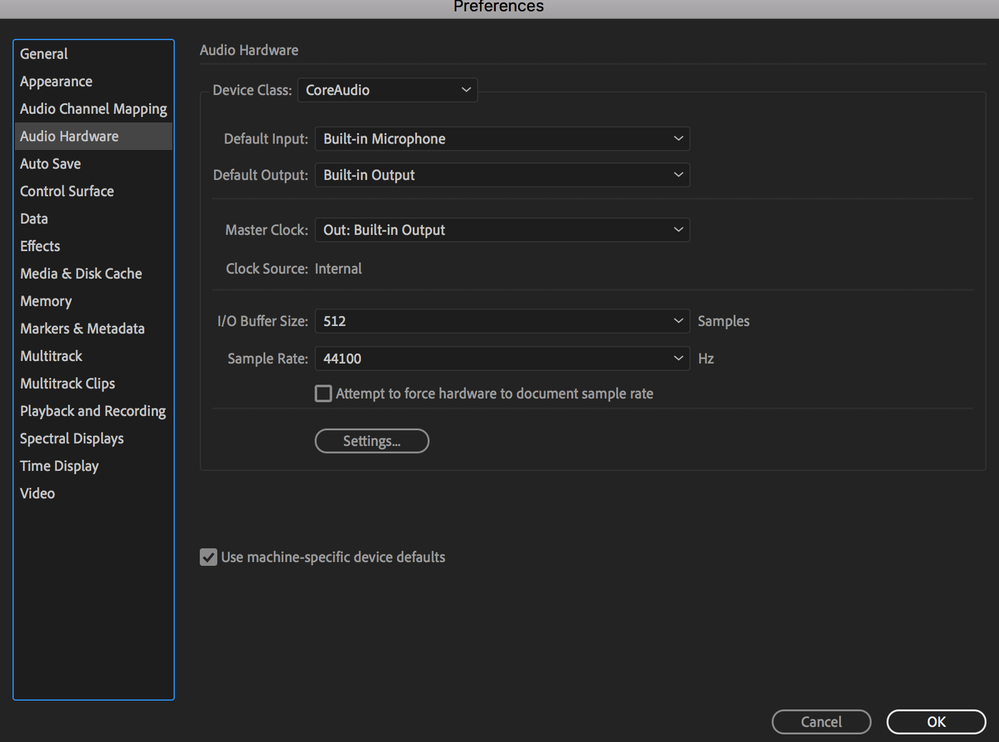Image resolution: width=999 pixels, height=742 pixels.
Task: Change the Sample Rate via its dropdown
Action: click(x=502, y=358)
